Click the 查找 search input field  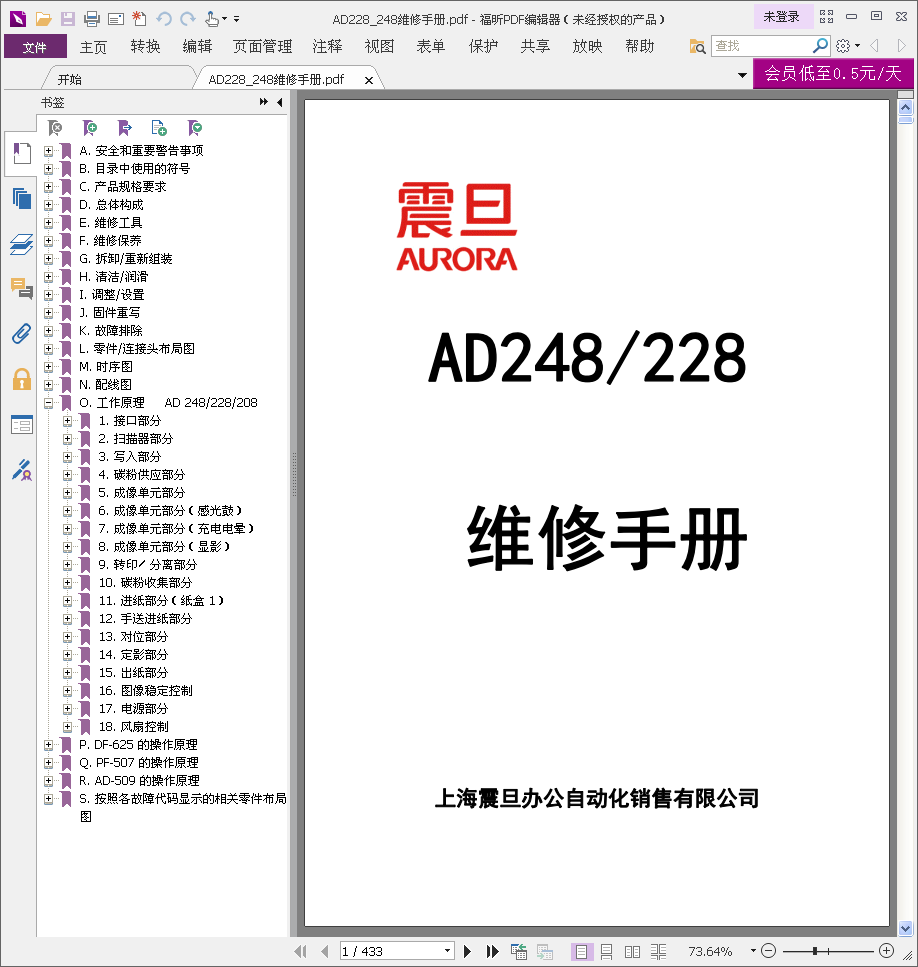(x=761, y=46)
